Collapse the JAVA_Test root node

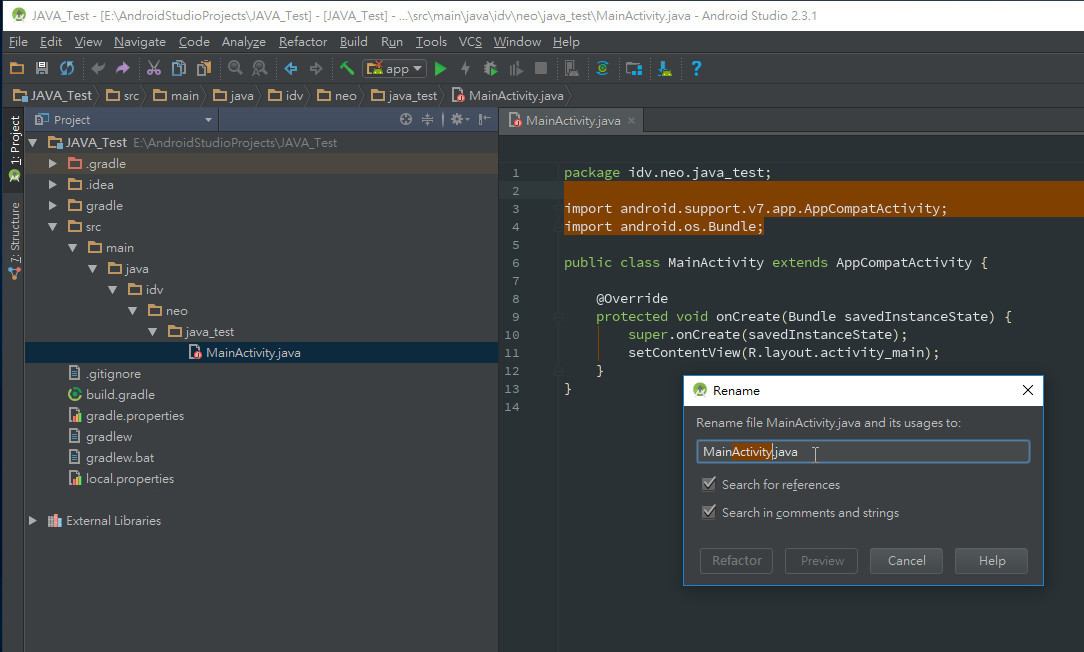click(x=32, y=142)
